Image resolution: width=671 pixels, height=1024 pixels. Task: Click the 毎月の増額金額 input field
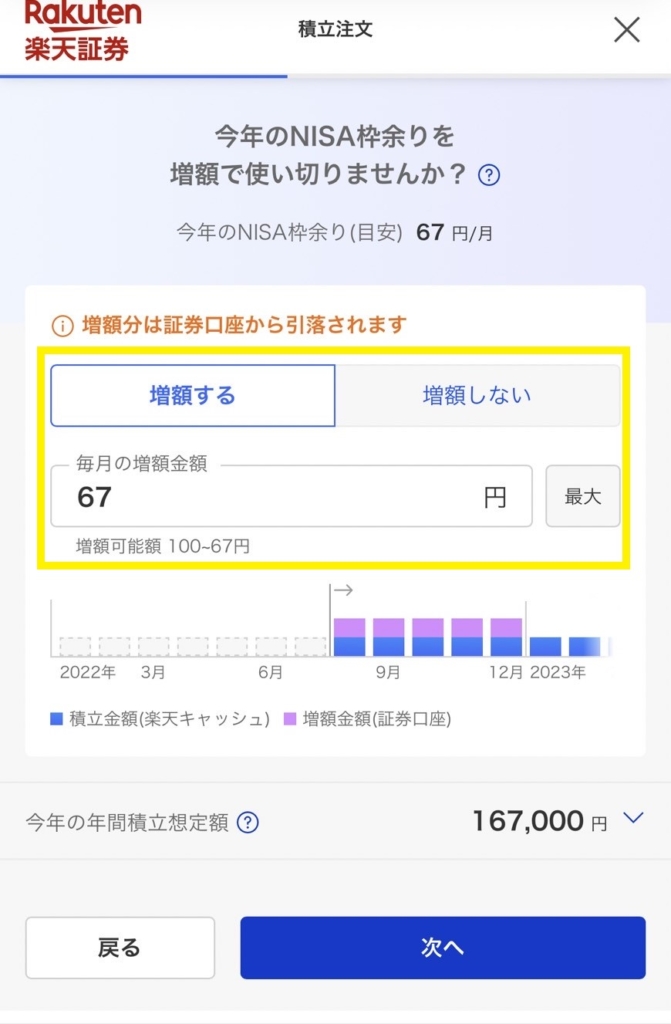(291, 496)
